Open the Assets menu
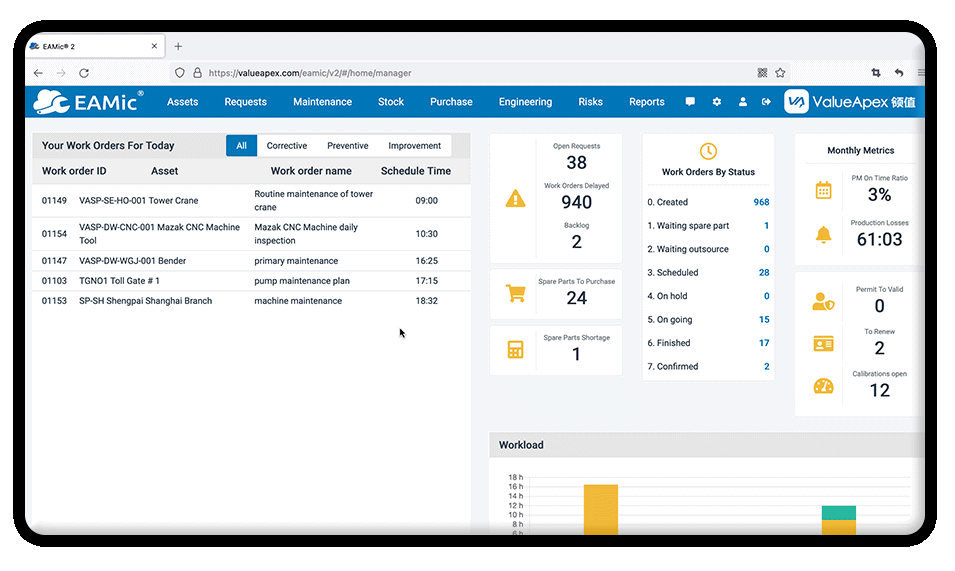 [183, 102]
